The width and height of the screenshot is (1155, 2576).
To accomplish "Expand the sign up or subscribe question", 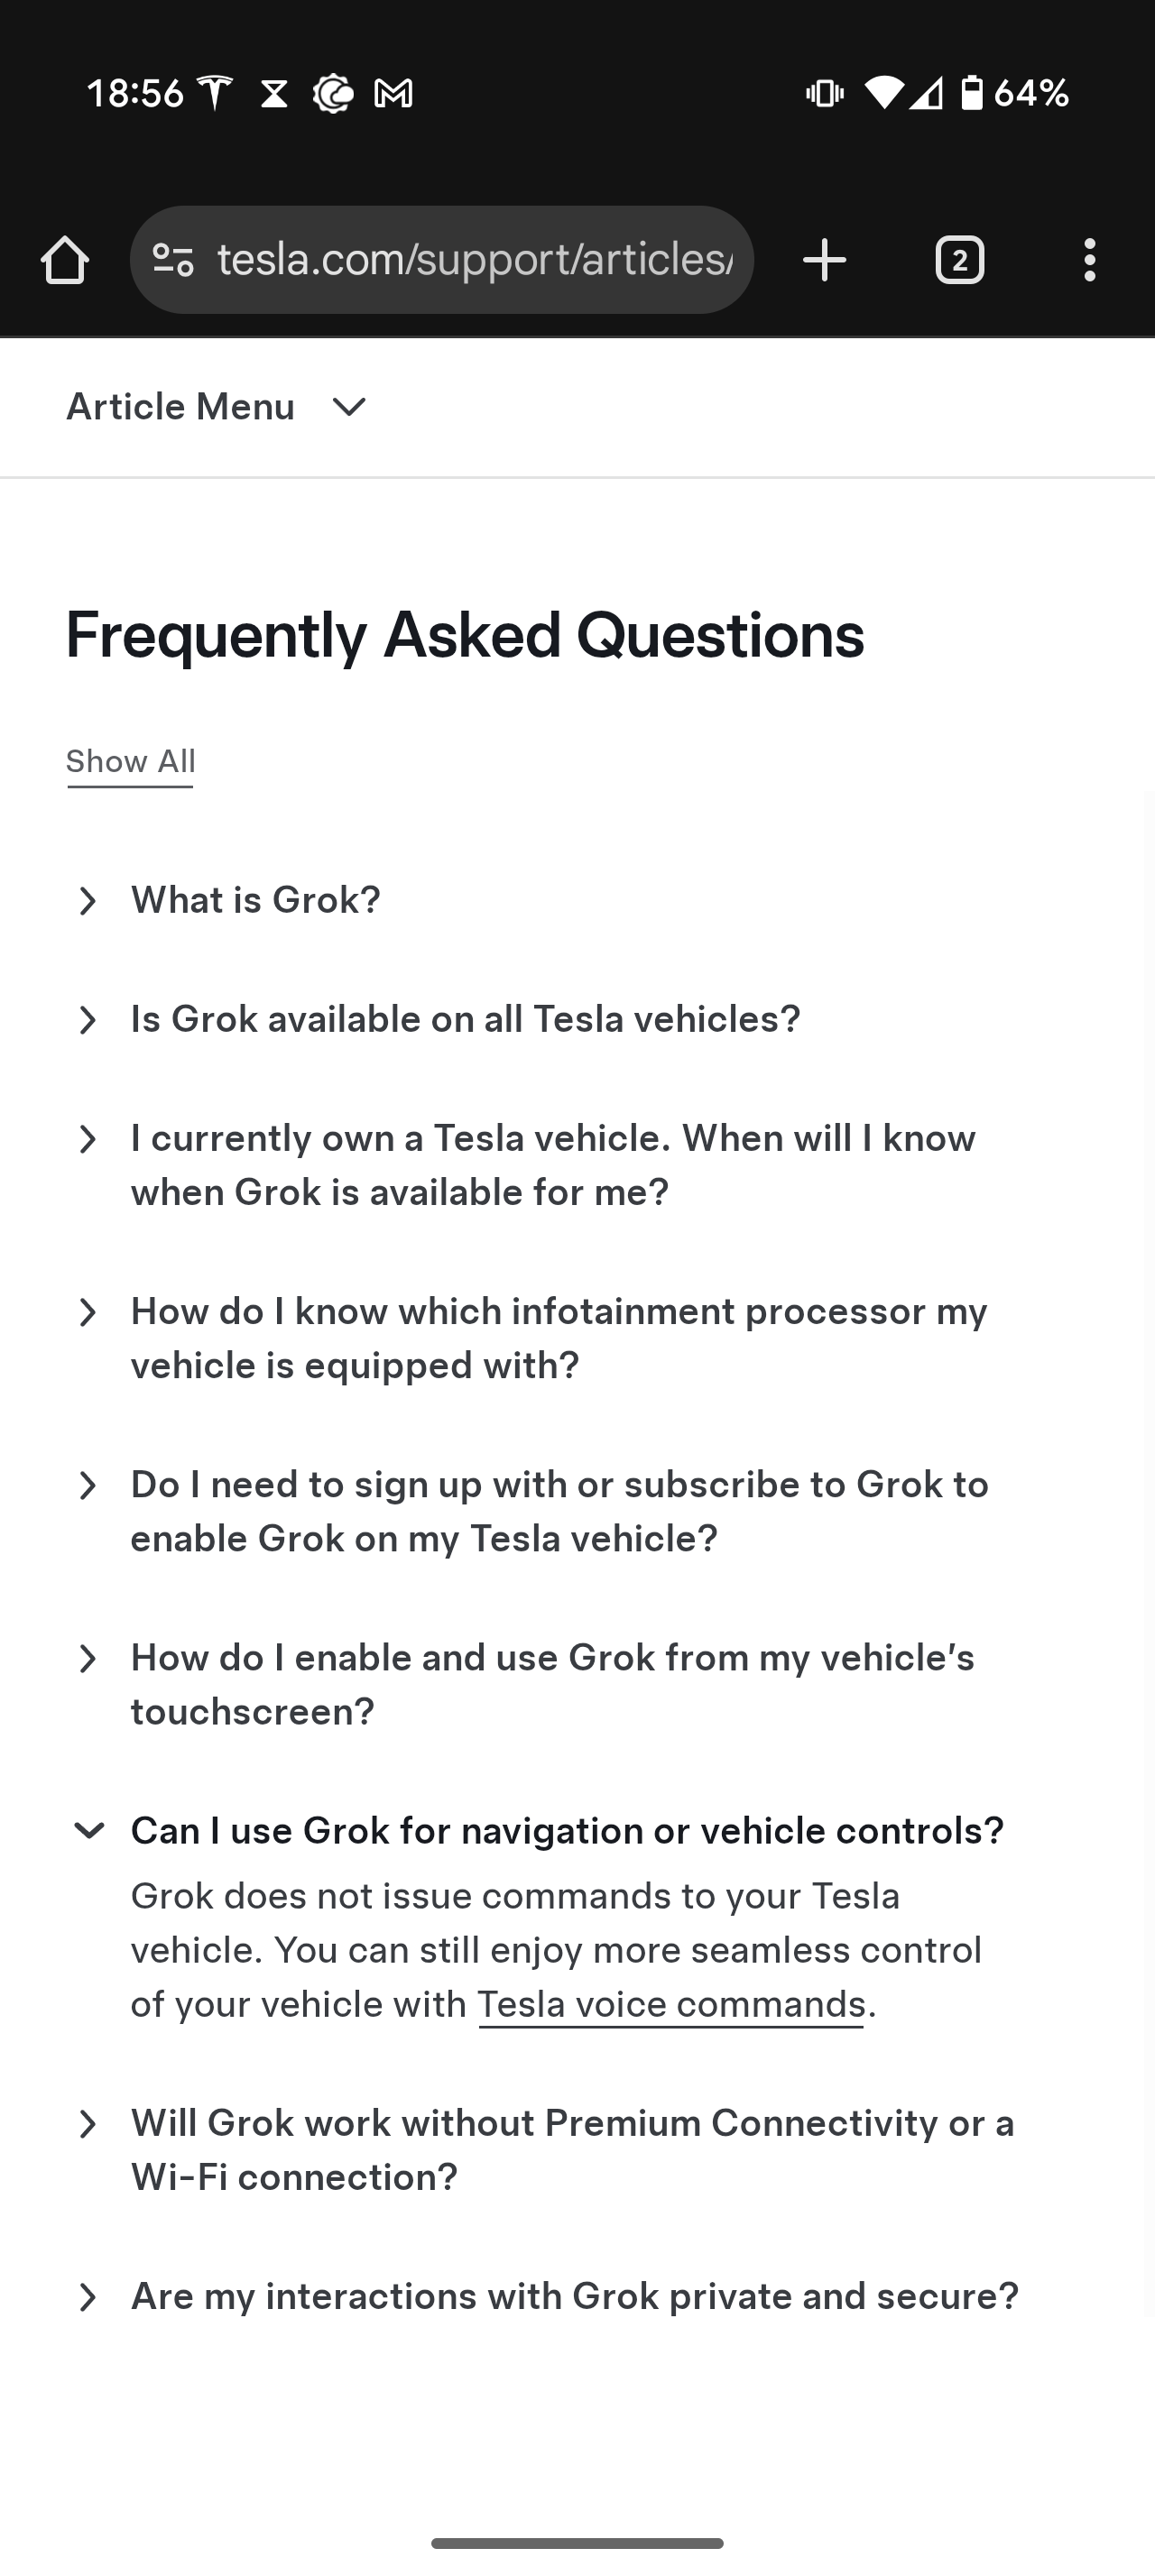I will point(559,1512).
